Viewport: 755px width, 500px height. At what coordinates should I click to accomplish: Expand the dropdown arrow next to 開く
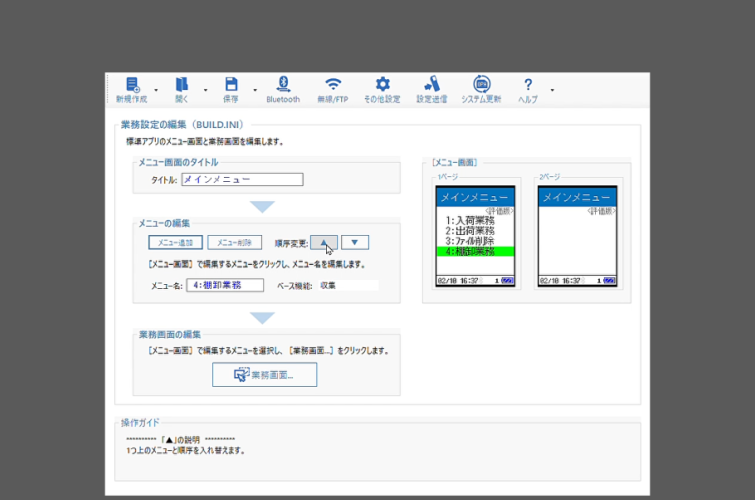(x=205, y=90)
